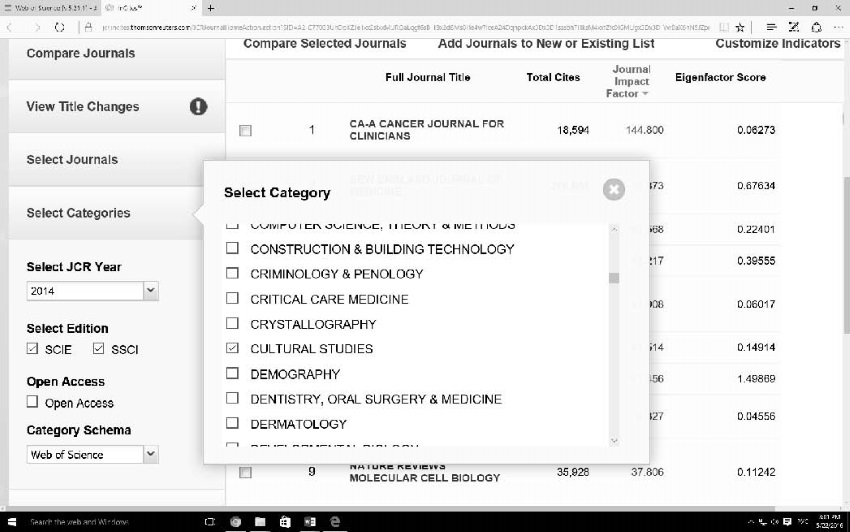Open the reading view icon
The width and height of the screenshot is (850, 532).
pos(724,27)
